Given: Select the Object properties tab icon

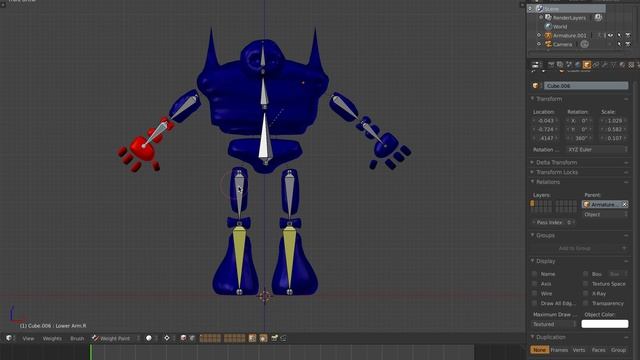Looking at the screenshot, I should coord(587,65).
